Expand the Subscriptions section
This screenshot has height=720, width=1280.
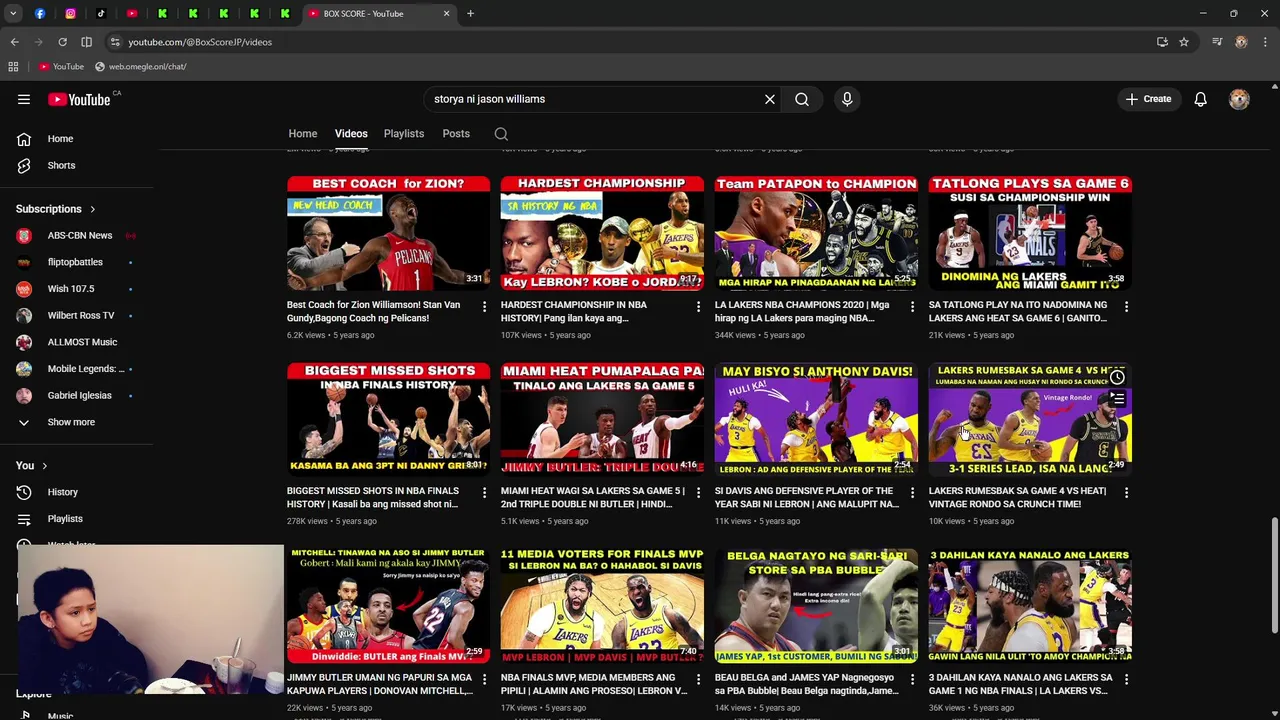[56, 209]
